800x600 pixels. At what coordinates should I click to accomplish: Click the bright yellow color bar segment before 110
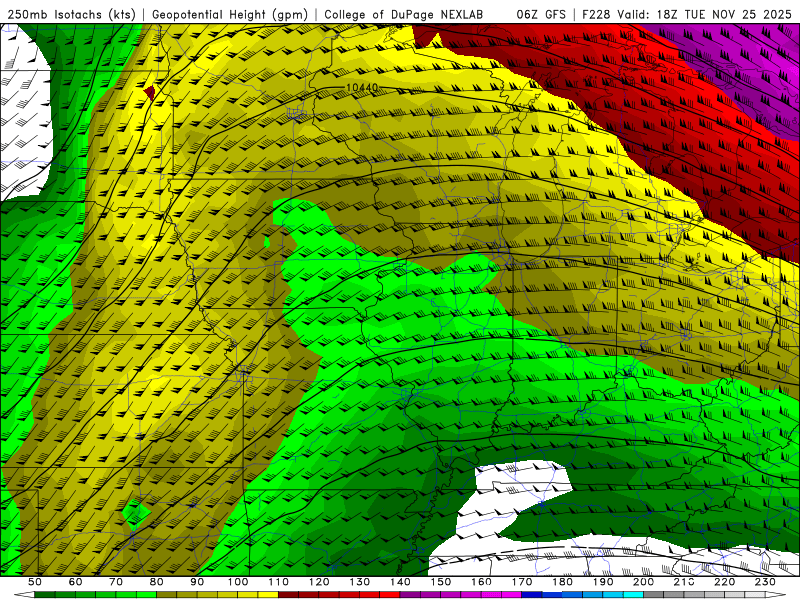point(268,595)
